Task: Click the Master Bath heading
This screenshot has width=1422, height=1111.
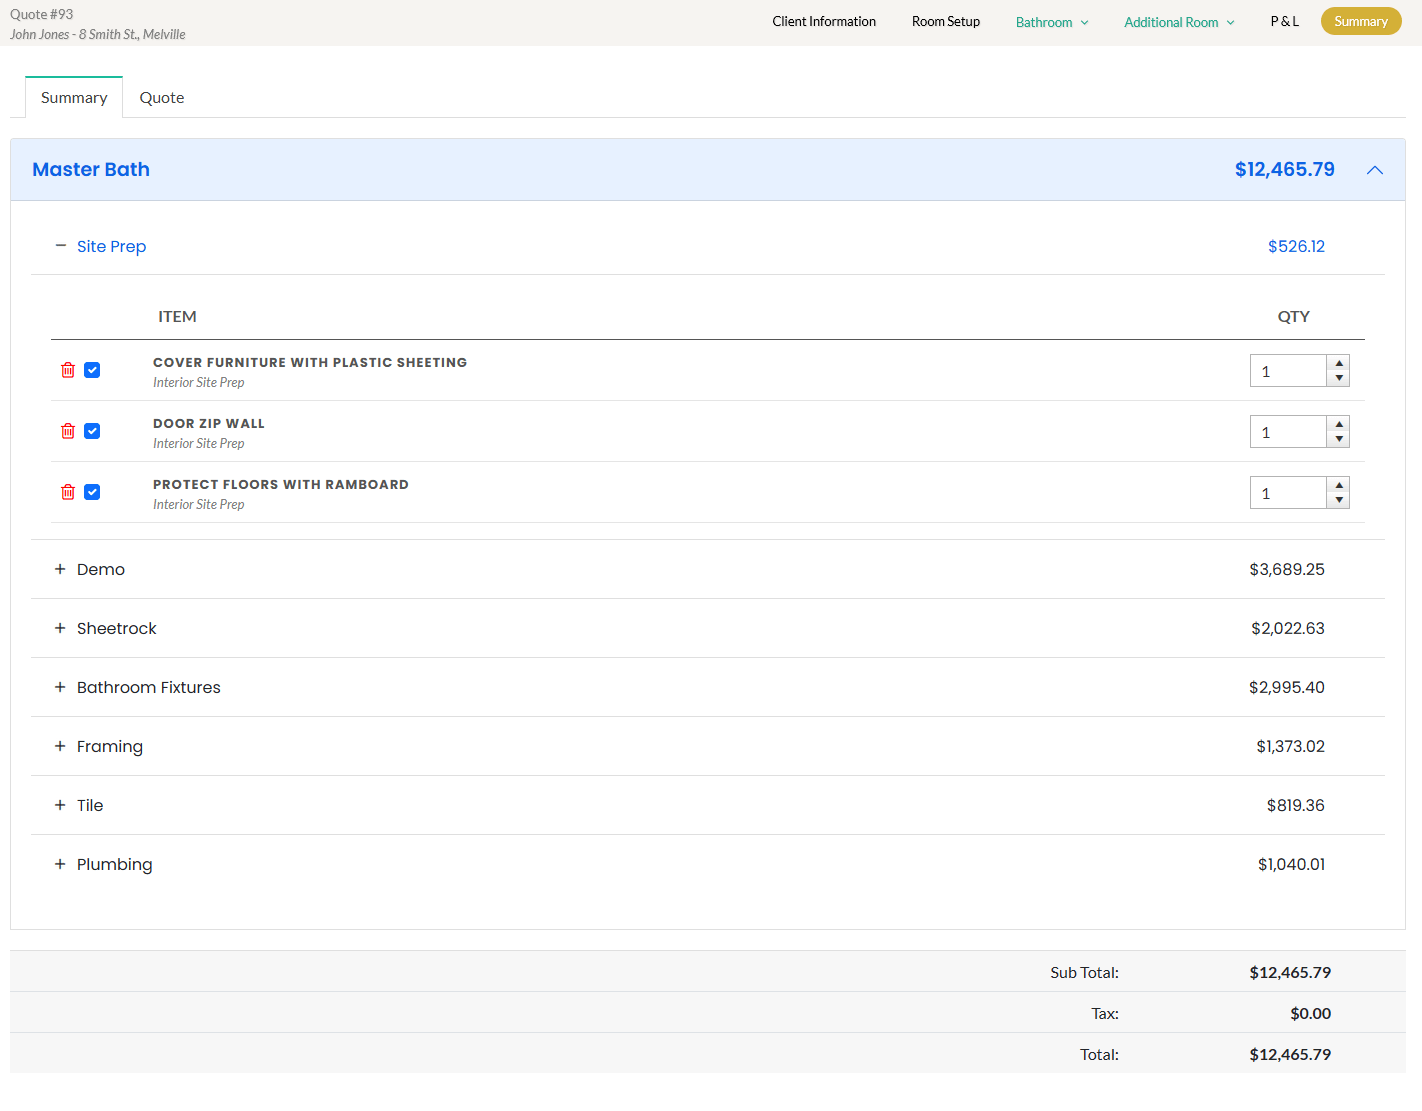Action: click(x=91, y=170)
